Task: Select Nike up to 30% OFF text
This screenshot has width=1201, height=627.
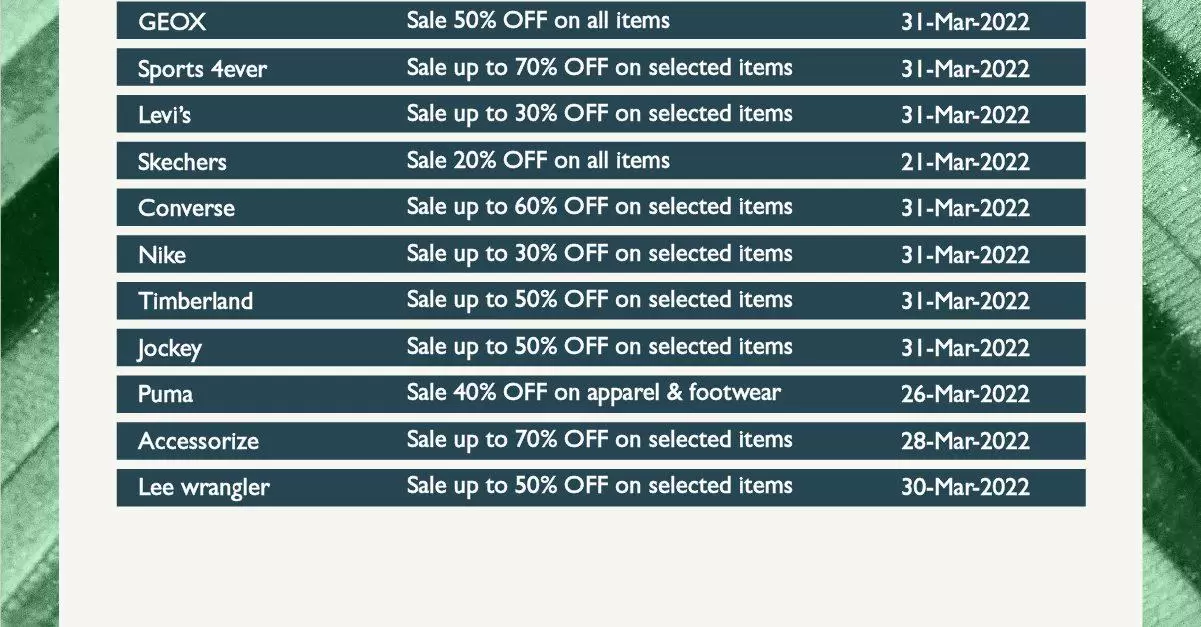Action: pyautogui.click(x=600, y=254)
